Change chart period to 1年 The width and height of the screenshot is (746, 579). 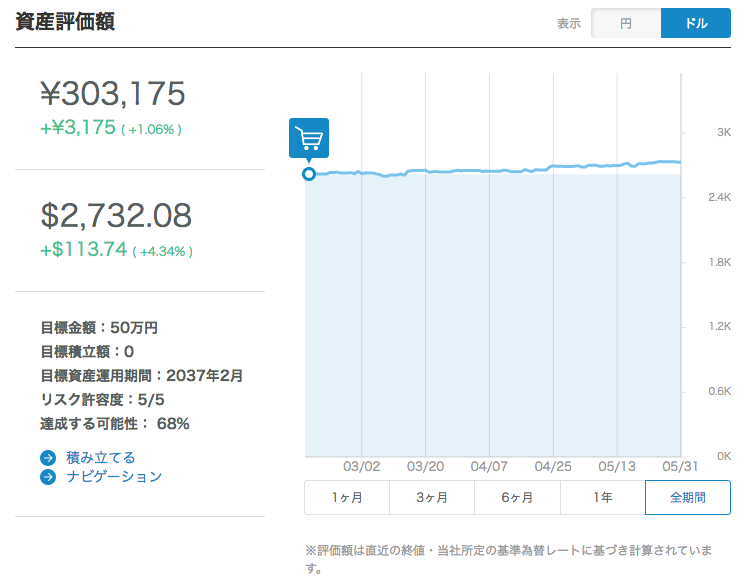tap(602, 497)
